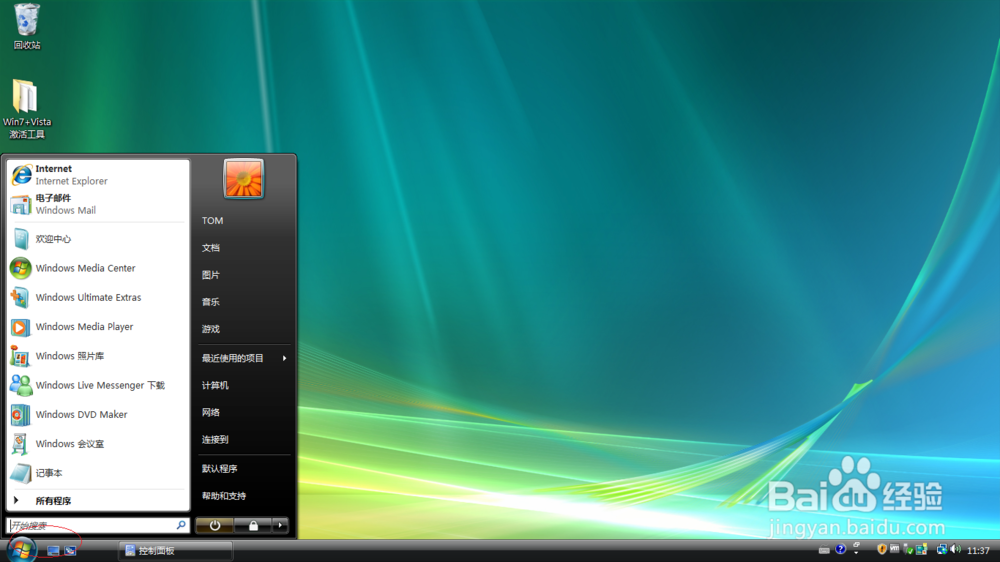
Task: Click the volume speaker tray icon
Action: (x=955, y=549)
